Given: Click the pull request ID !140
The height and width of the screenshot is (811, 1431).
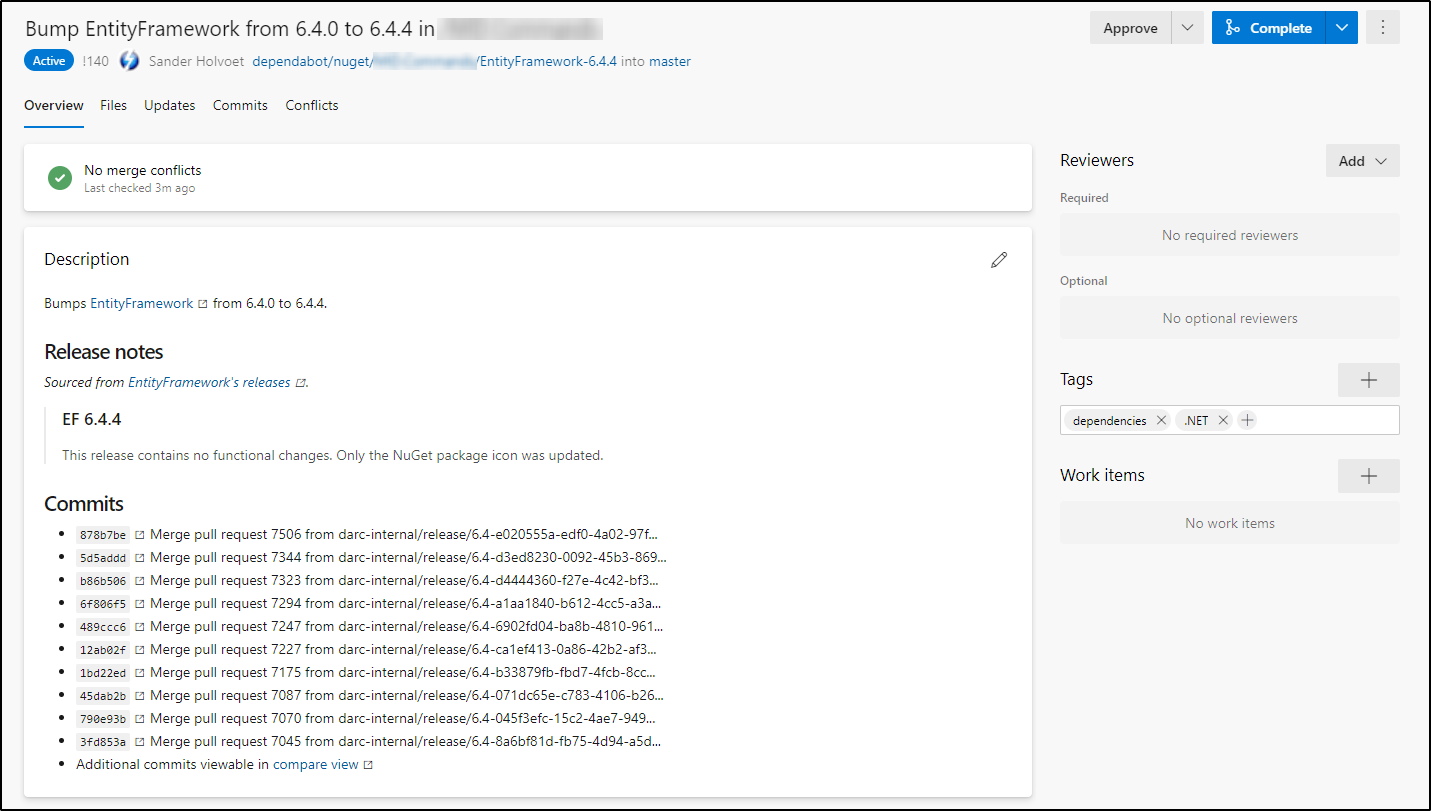Looking at the screenshot, I should (96, 61).
